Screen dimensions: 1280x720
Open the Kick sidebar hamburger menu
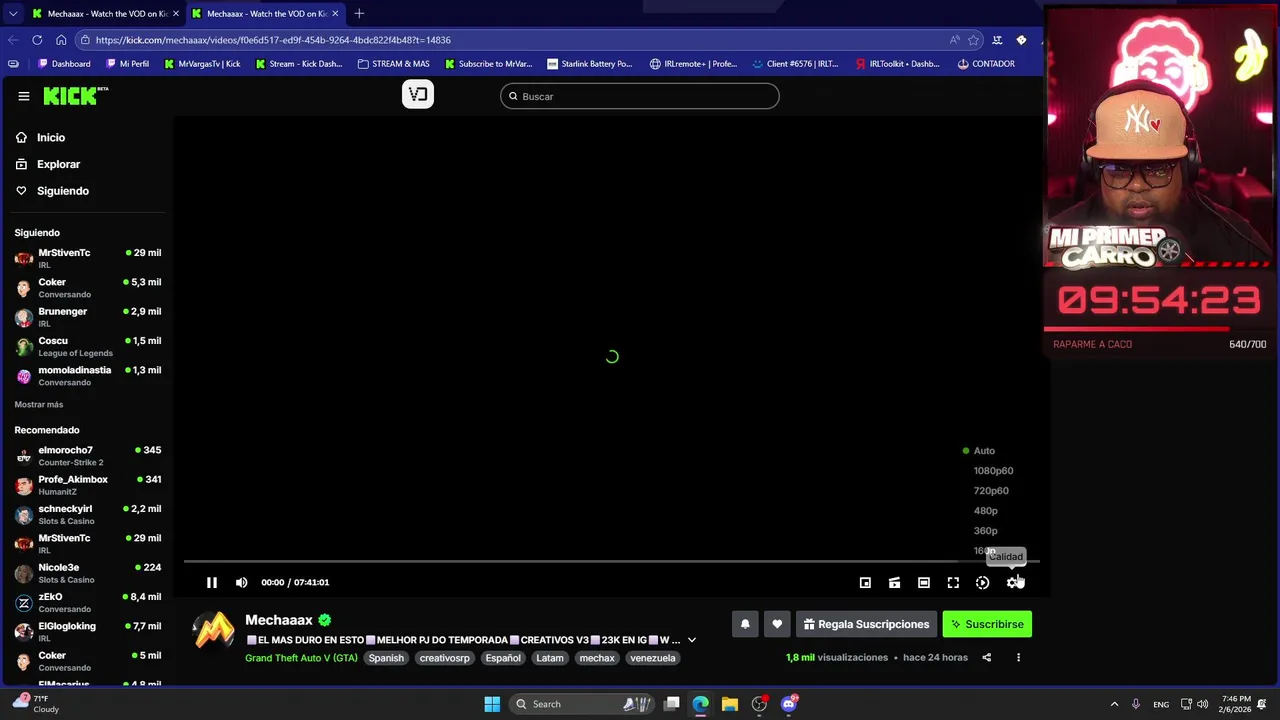(x=23, y=96)
